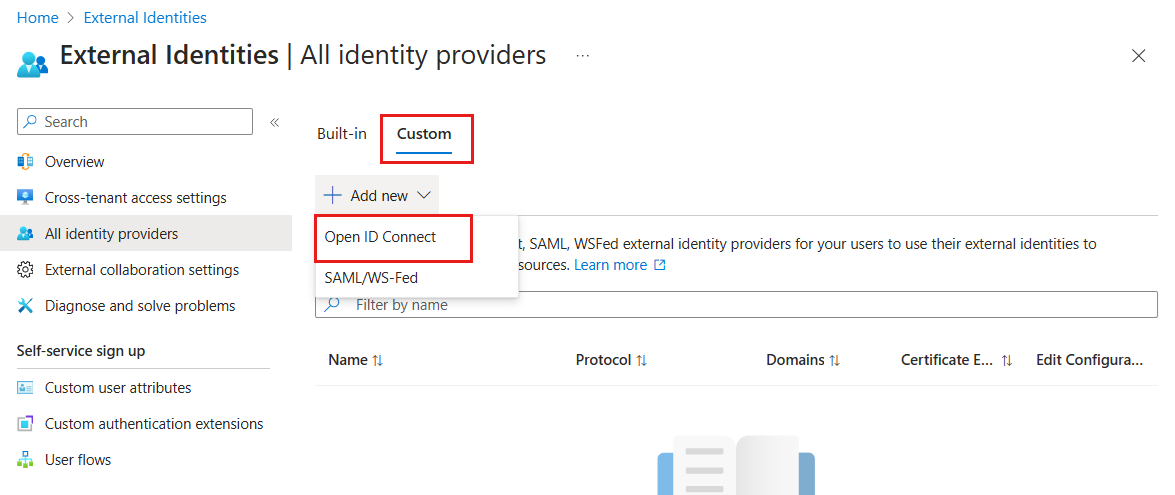1175x495 pixels.
Task: Switch to the Built-in tab
Action: [x=342, y=134]
